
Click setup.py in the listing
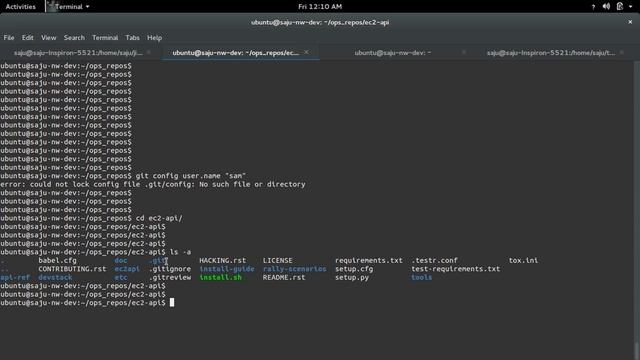coord(352,278)
